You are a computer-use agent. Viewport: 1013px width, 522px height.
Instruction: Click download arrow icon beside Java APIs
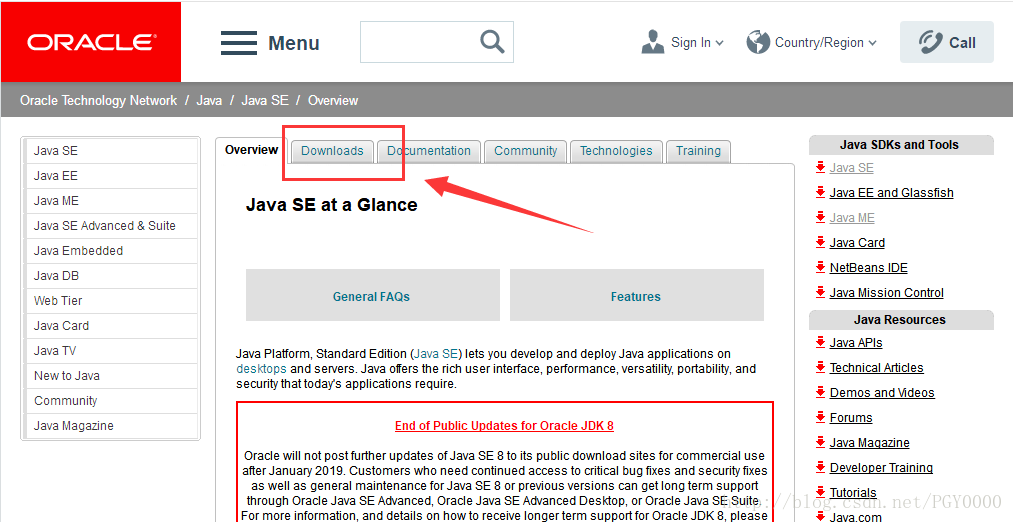820,342
